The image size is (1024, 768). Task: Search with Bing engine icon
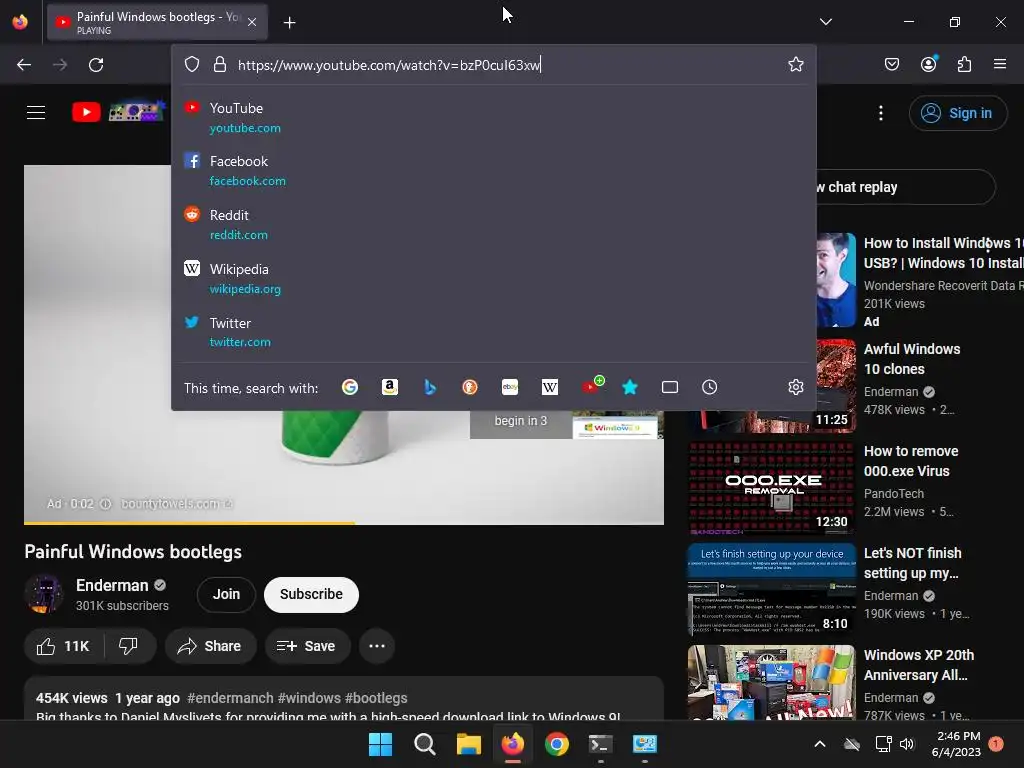430,387
